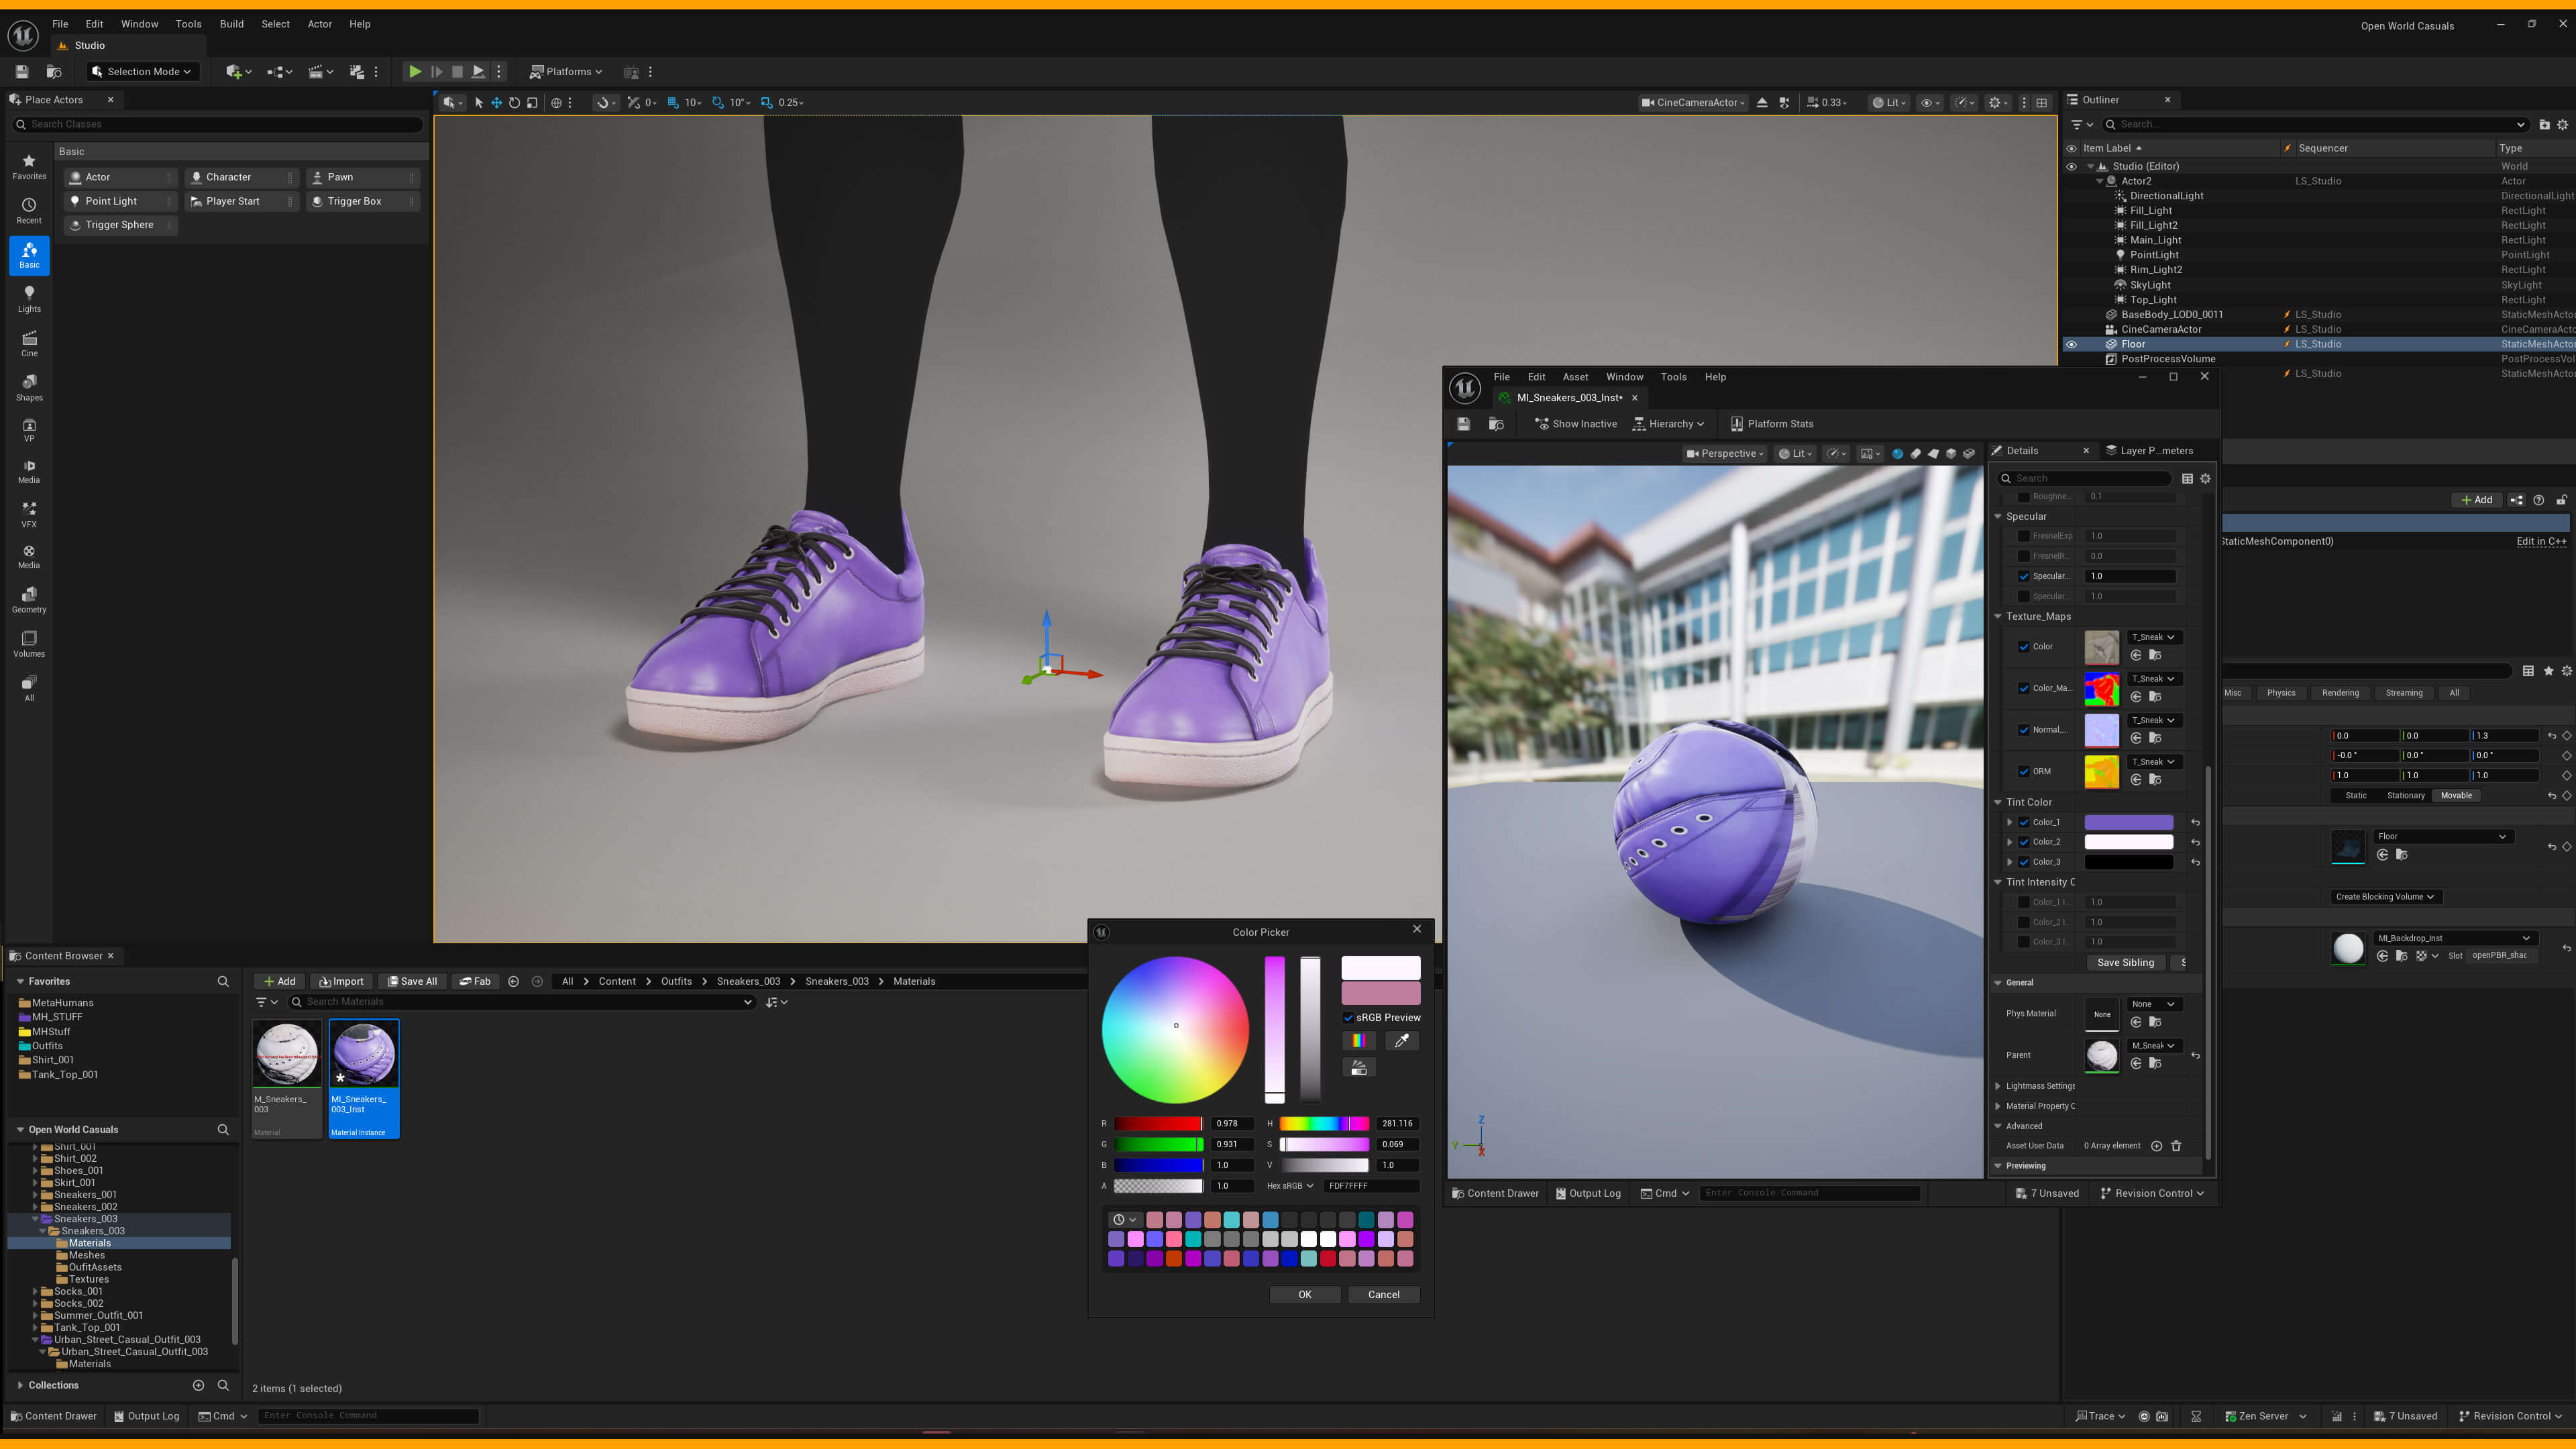The height and width of the screenshot is (1449, 2576).
Task: Open Lights category in Place Actors sidebar
Action: click(x=29, y=298)
